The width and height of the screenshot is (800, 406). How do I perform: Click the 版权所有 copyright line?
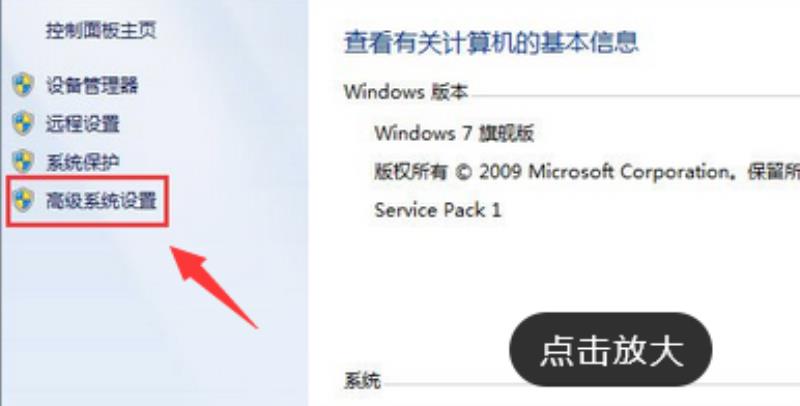587,172
